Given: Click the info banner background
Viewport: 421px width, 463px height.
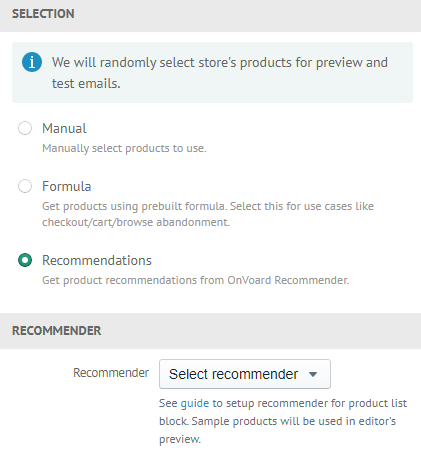Looking at the screenshot, I should 212,72.
